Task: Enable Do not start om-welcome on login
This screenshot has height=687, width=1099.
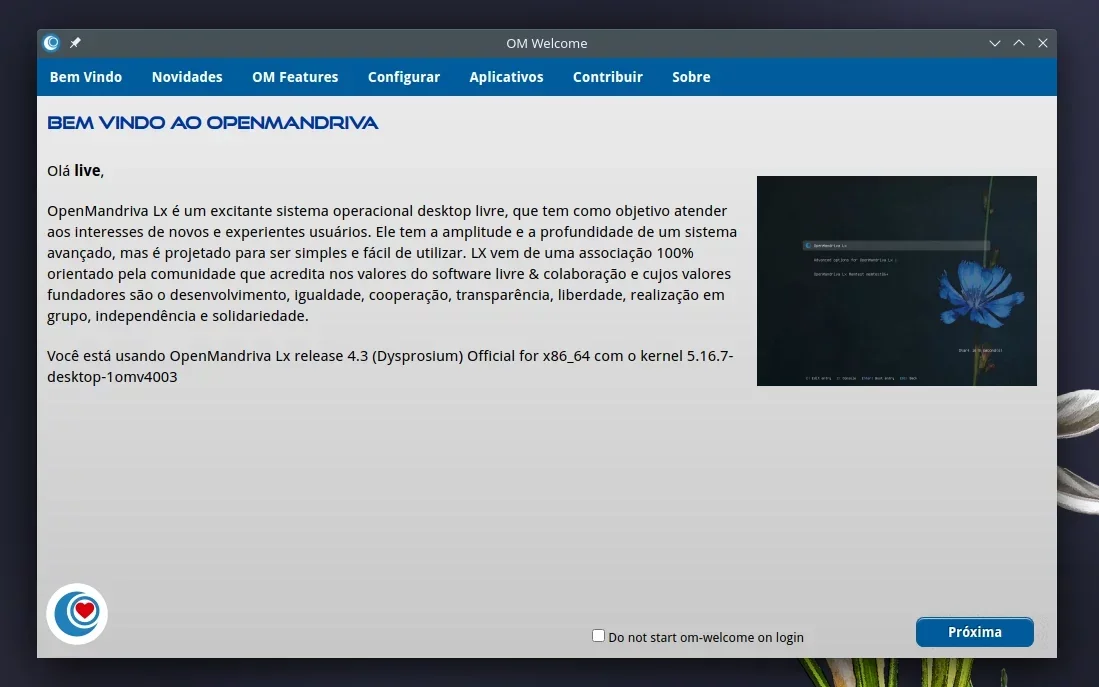Action: point(599,636)
